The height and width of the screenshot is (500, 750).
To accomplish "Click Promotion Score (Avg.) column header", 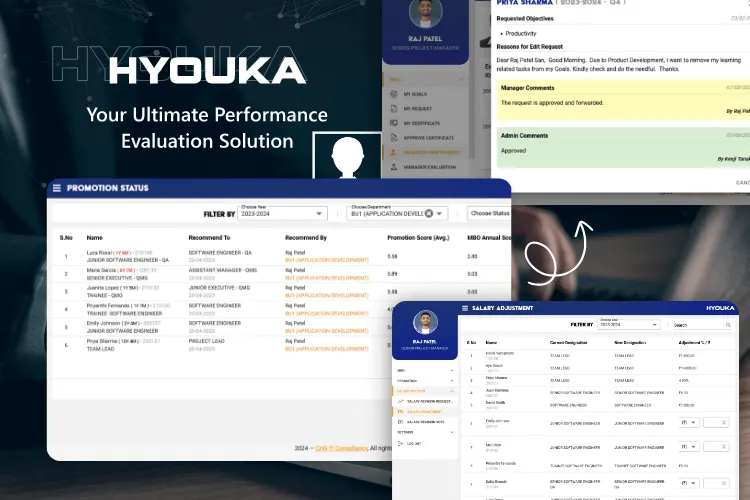I will coord(418,238).
